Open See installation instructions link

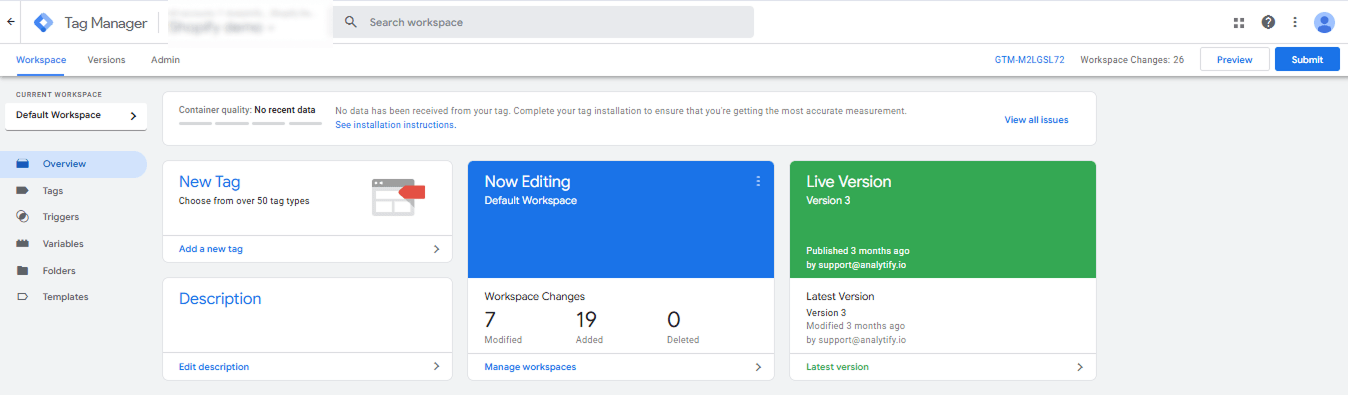point(395,125)
